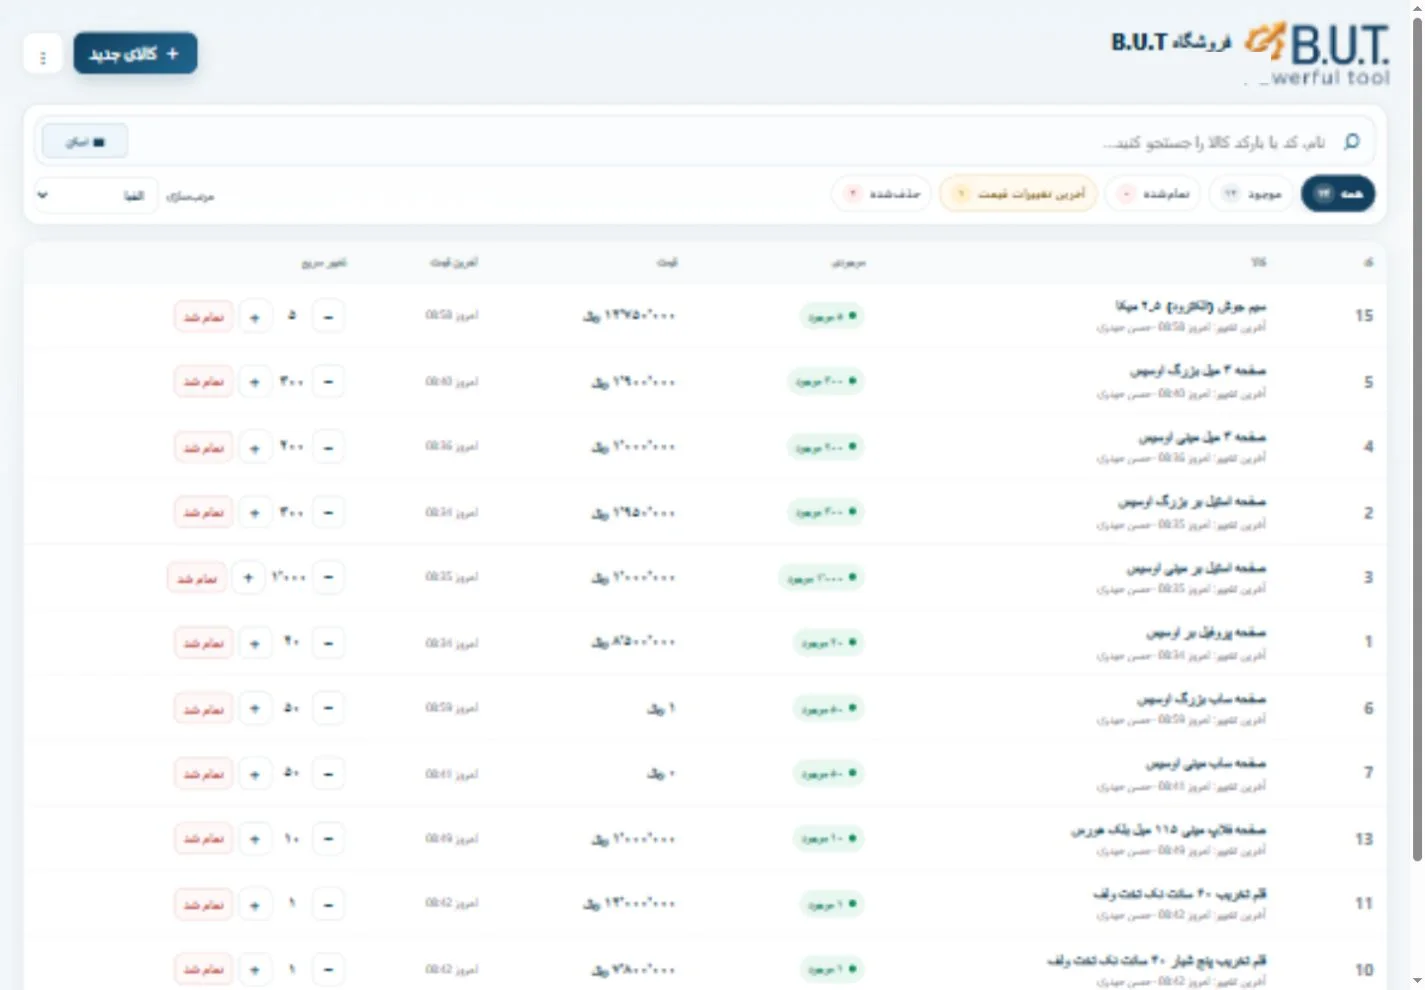Click minus button in item row 7
Screen dimensions: 1425x990
pos(329,774)
